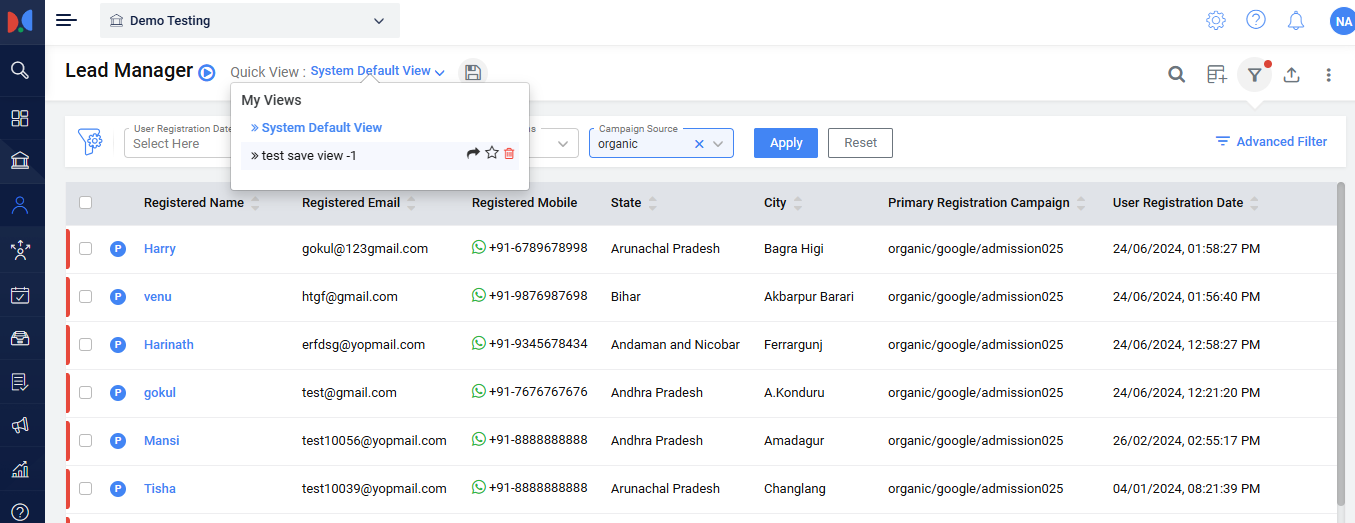This screenshot has height=523, width=1355.
Task: Open the column customization icon
Action: [1216, 74]
